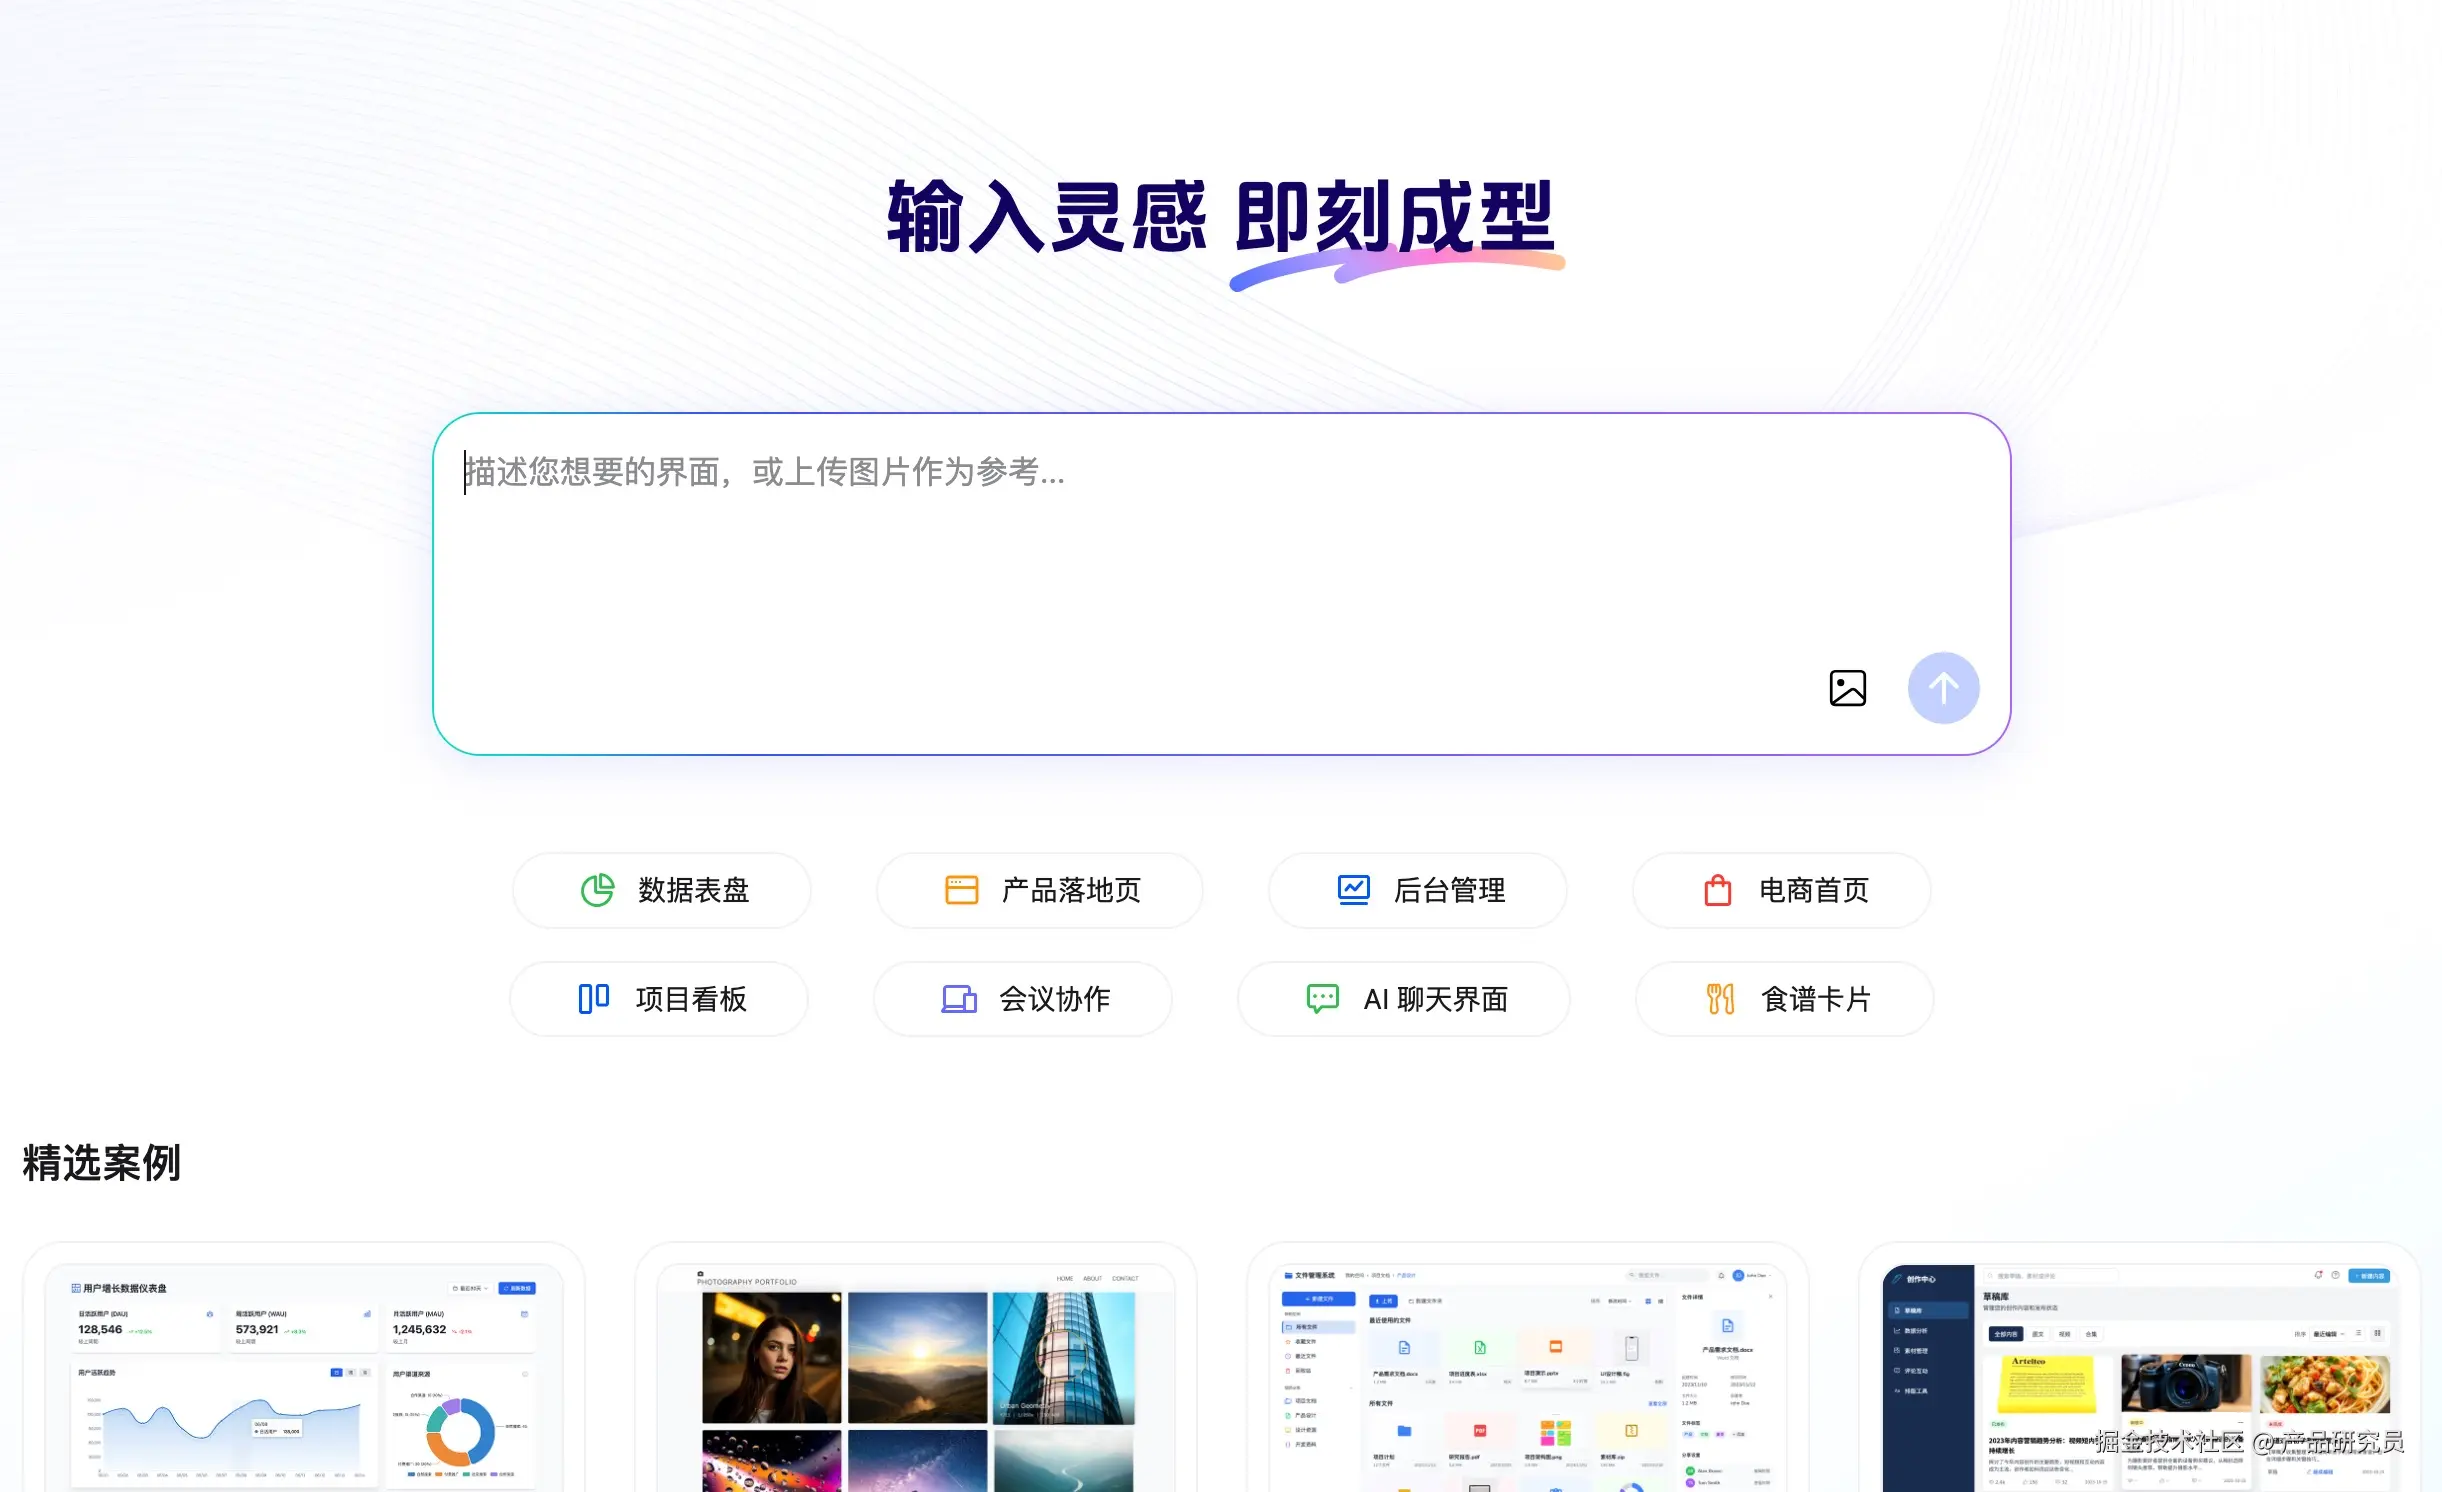The image size is (2442, 1492).
Task: Click the AI 聊天界面 chat bubble icon
Action: 1322,998
